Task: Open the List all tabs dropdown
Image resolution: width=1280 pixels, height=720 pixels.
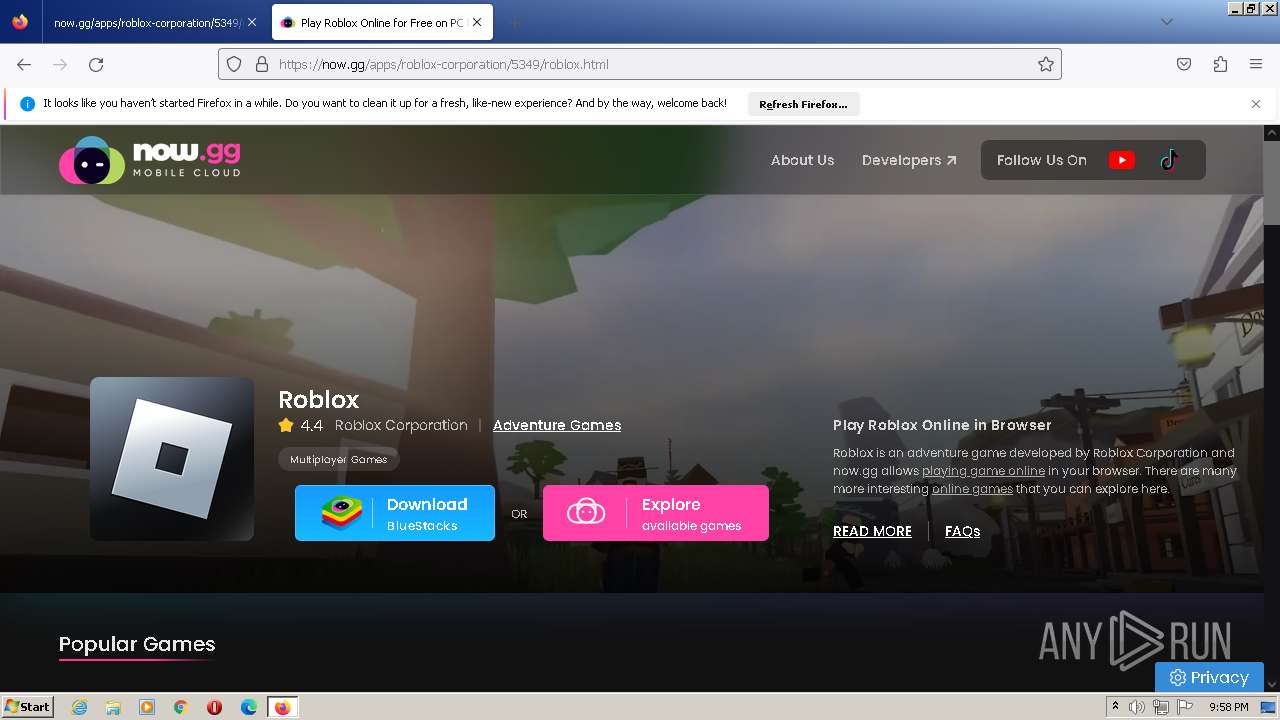Action: pos(1166,22)
